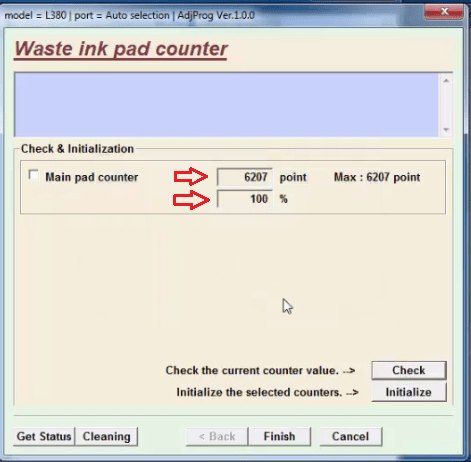The width and height of the screenshot is (471, 462).
Task: Click the 'Check & Initialization' group label
Action: (x=77, y=149)
